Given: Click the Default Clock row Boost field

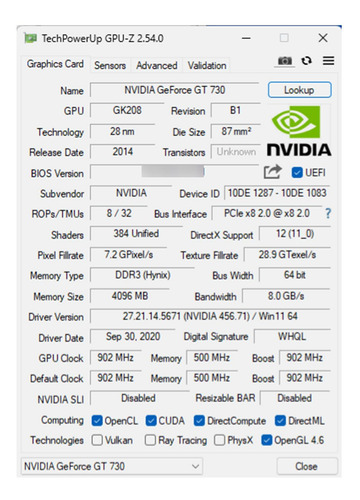Looking at the screenshot, I should coord(305,378).
